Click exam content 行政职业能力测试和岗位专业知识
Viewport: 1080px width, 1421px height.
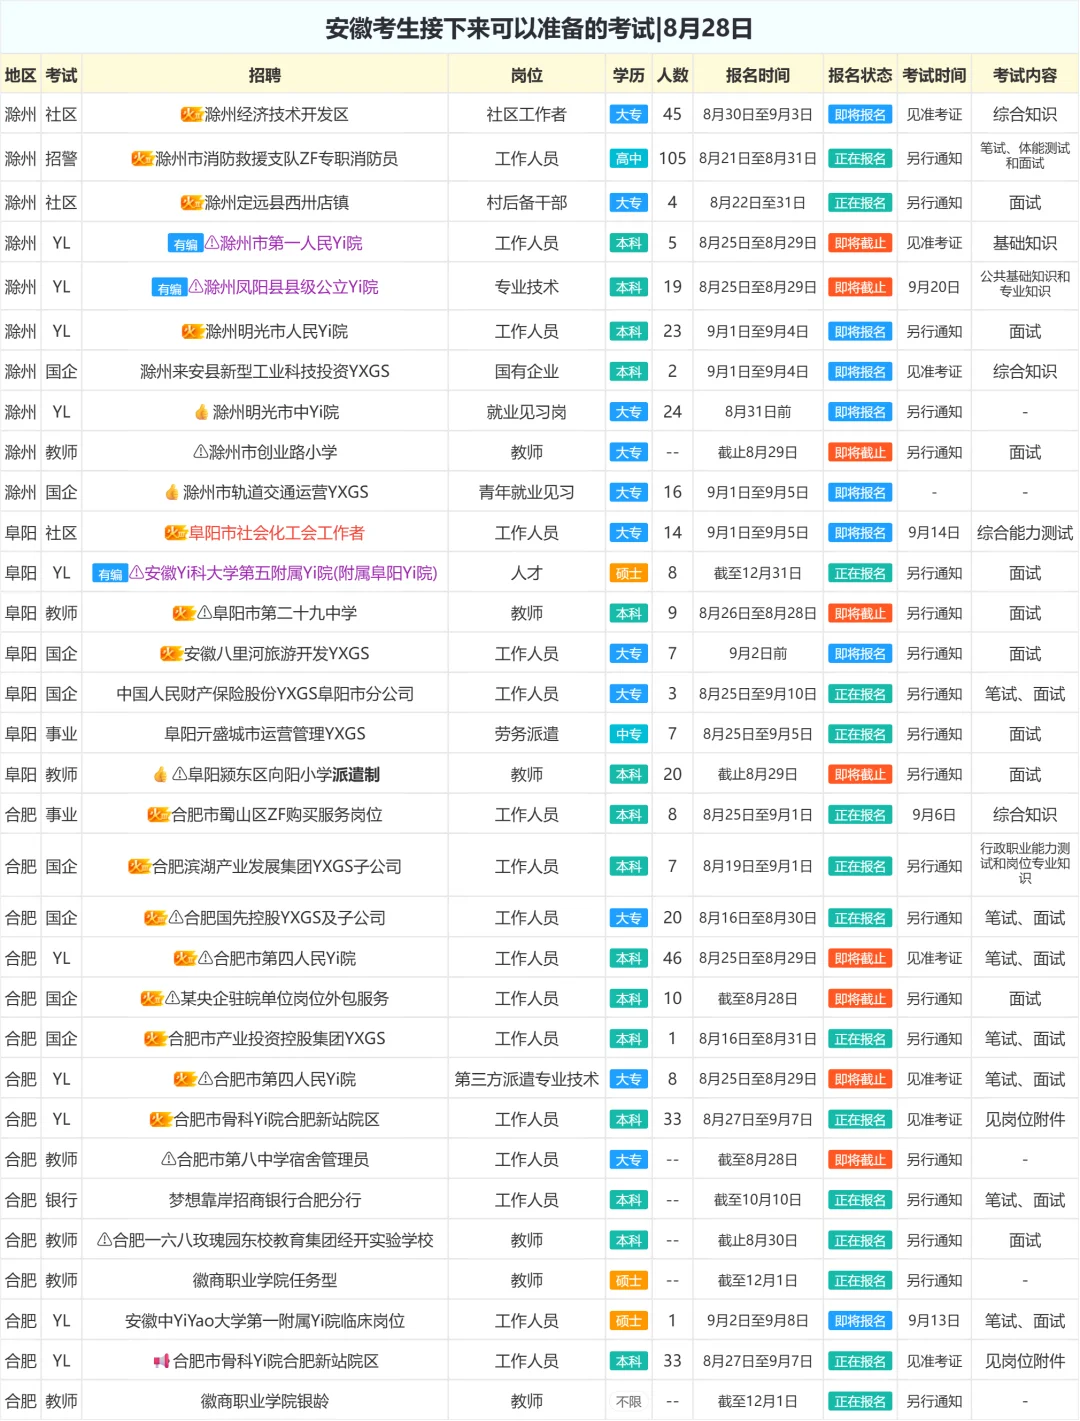(1025, 863)
